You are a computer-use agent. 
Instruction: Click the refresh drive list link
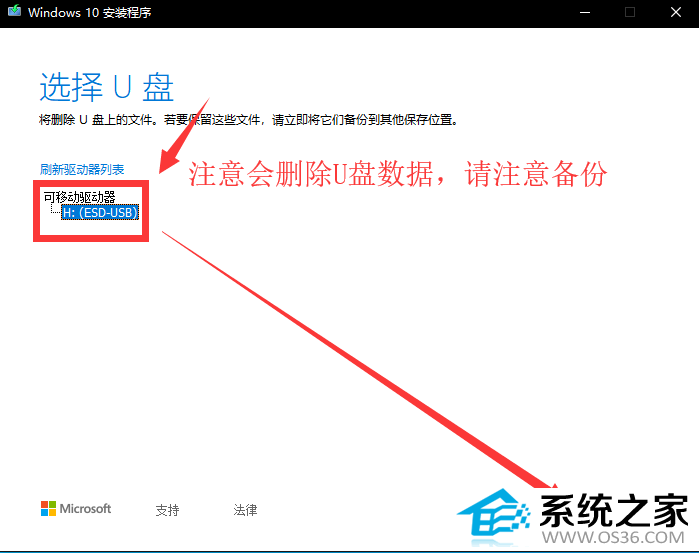(x=82, y=169)
